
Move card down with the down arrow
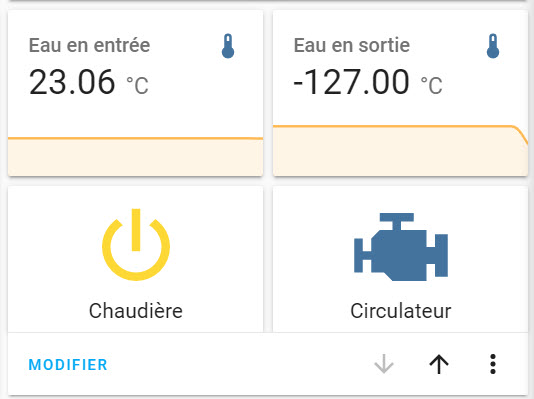[384, 364]
